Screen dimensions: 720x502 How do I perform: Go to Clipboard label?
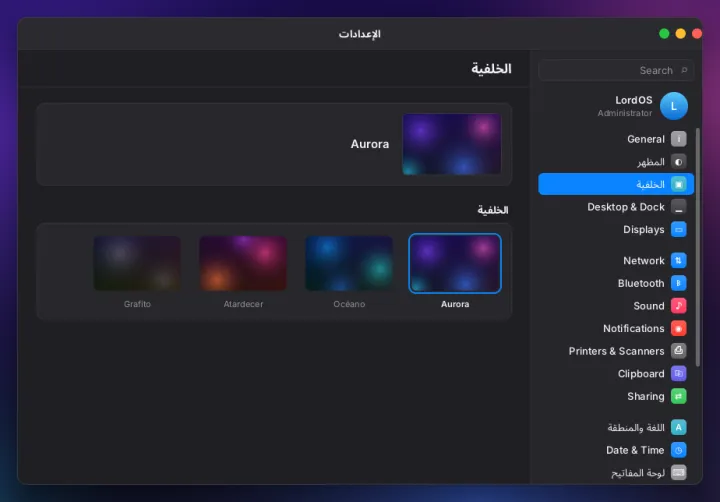[x=641, y=374]
